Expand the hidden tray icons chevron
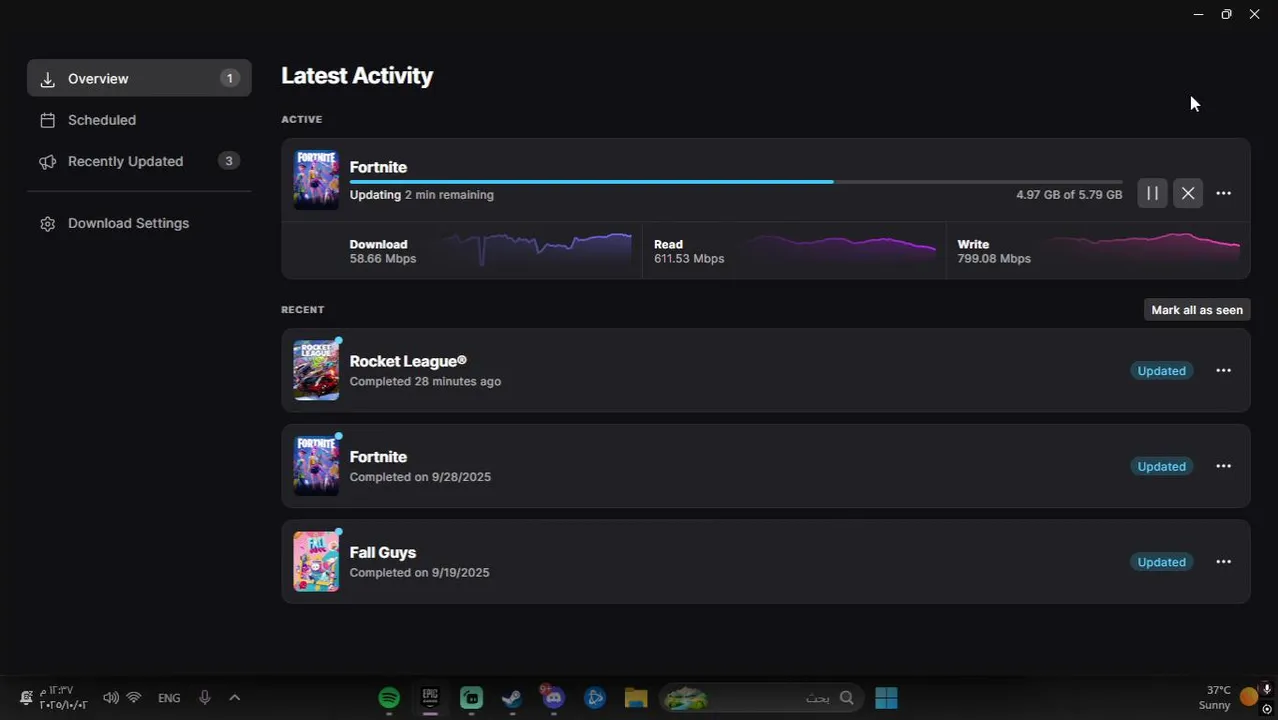 click(x=235, y=698)
